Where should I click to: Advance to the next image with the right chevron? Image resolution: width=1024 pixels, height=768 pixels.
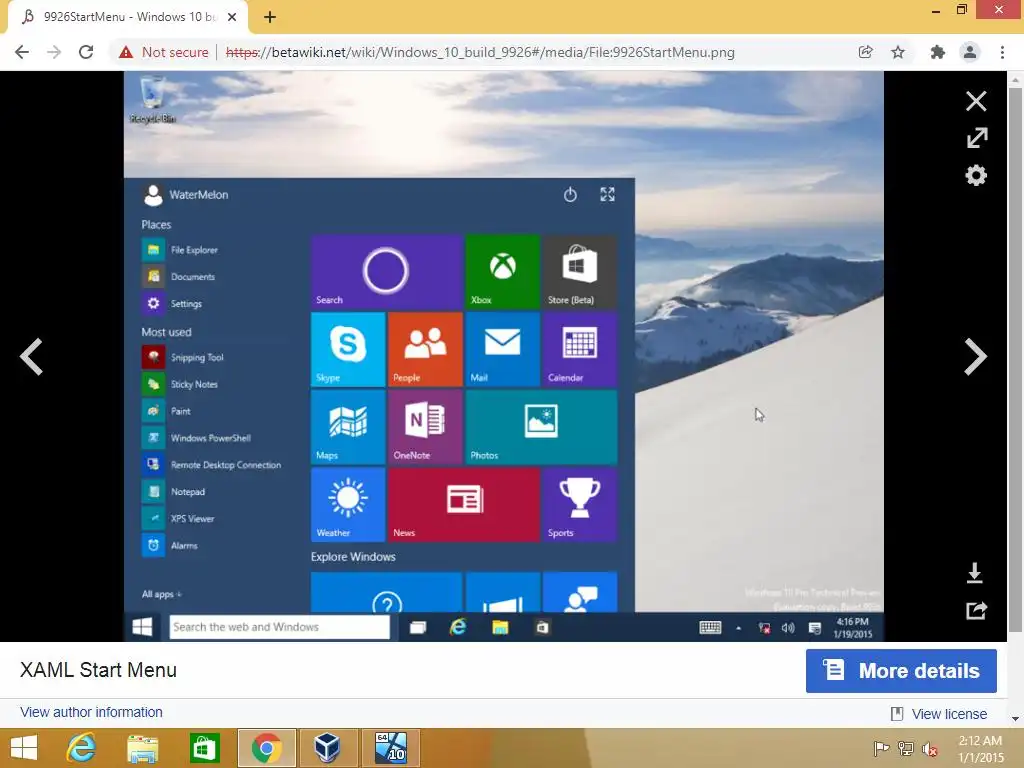(975, 357)
